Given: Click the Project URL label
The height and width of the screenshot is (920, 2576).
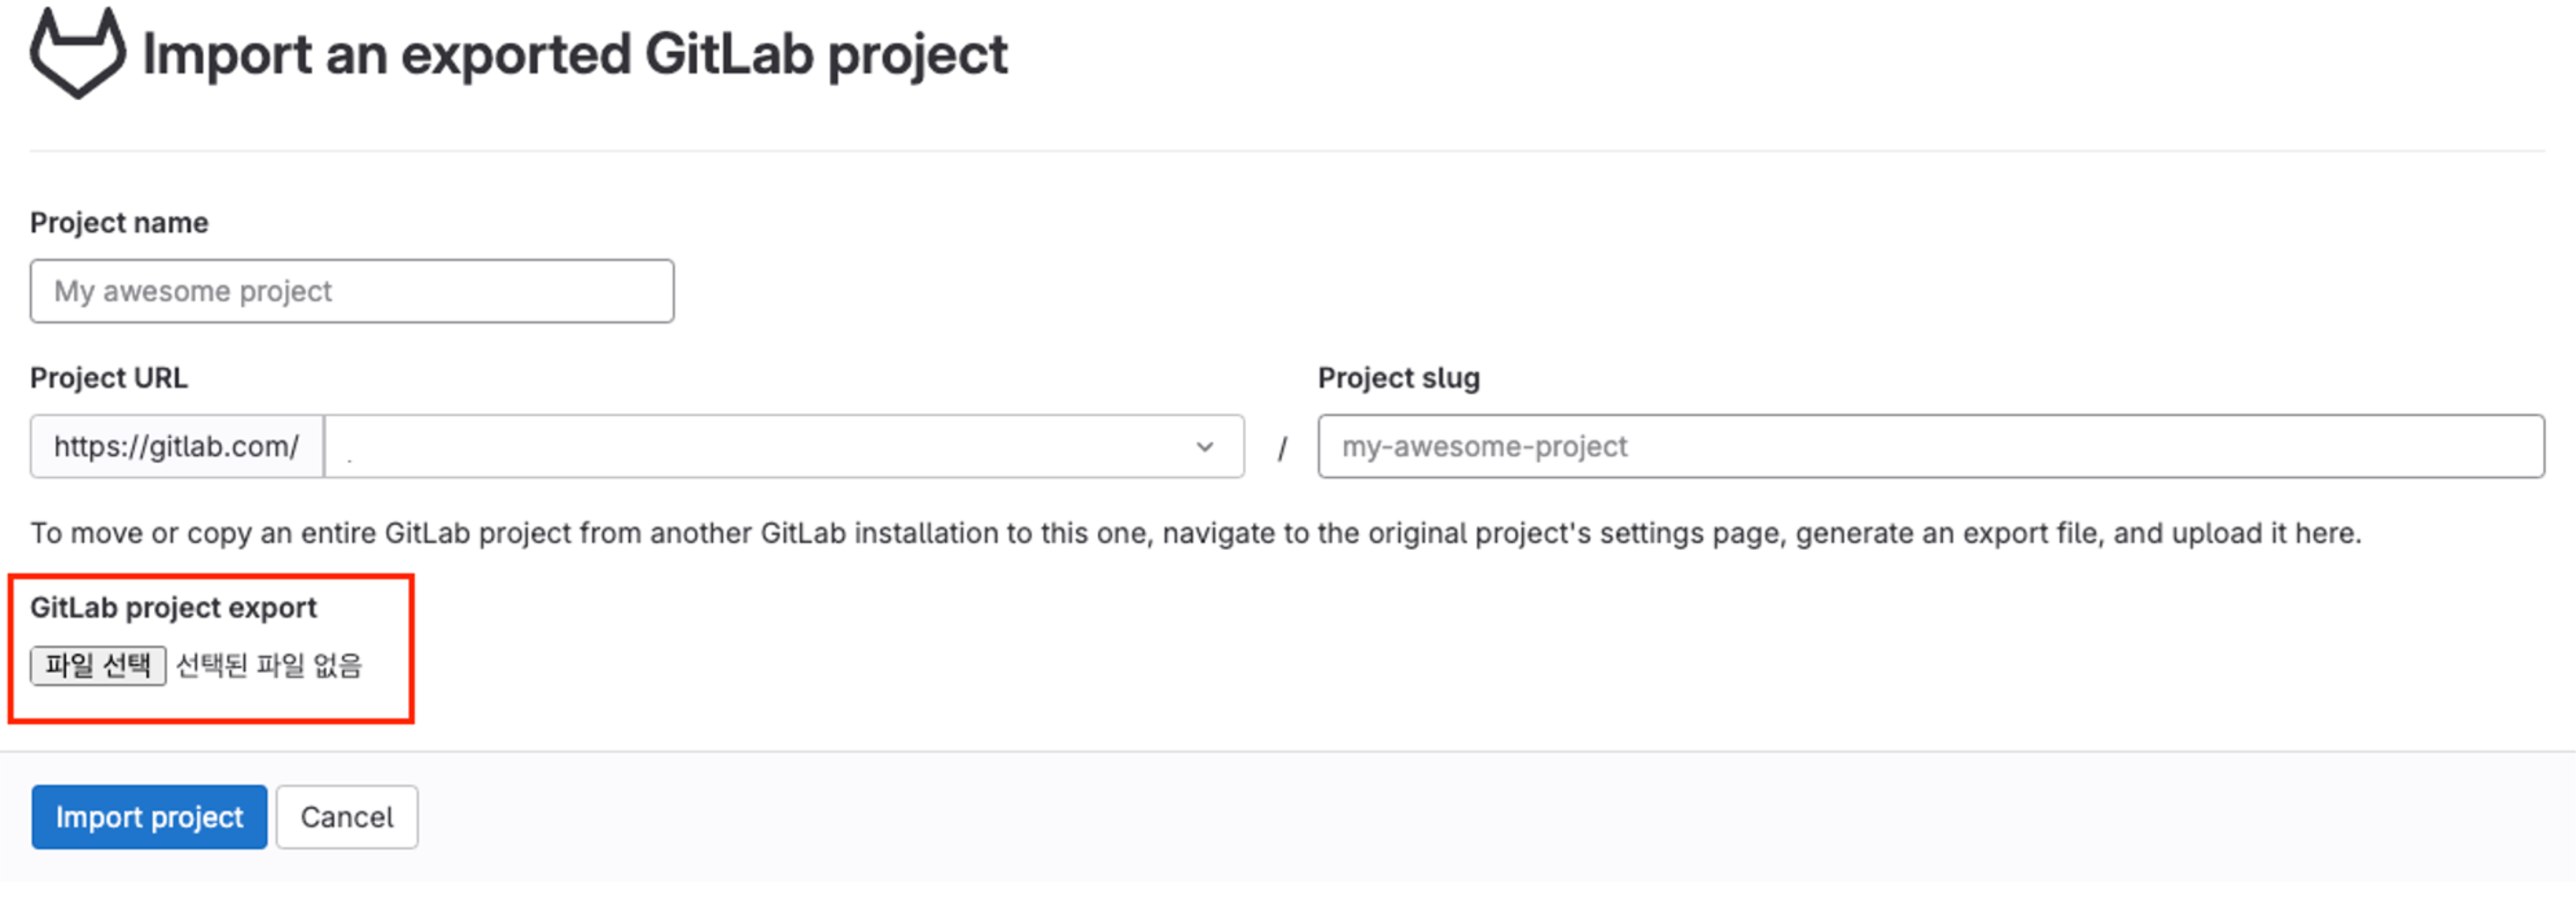Looking at the screenshot, I should pyautogui.click(x=108, y=378).
